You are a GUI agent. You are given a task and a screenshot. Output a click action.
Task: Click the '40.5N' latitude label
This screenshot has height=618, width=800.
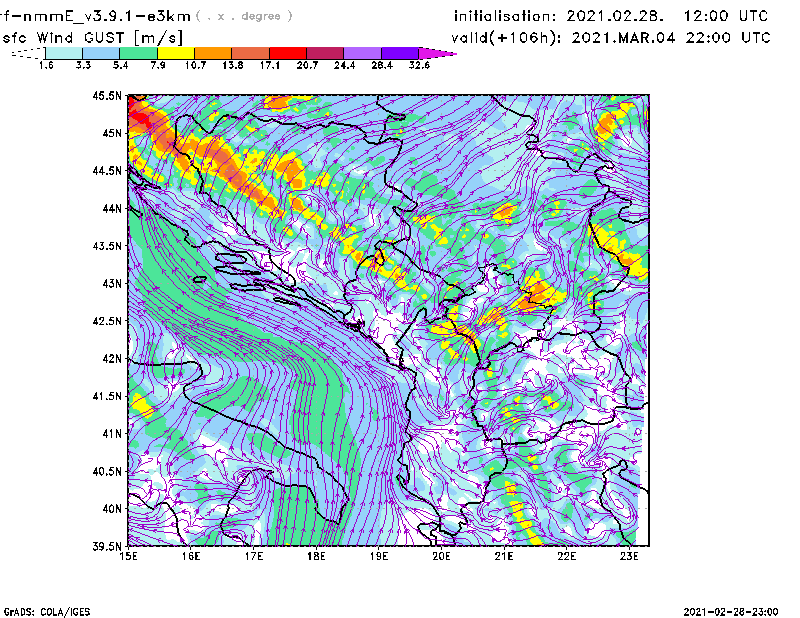point(107,472)
